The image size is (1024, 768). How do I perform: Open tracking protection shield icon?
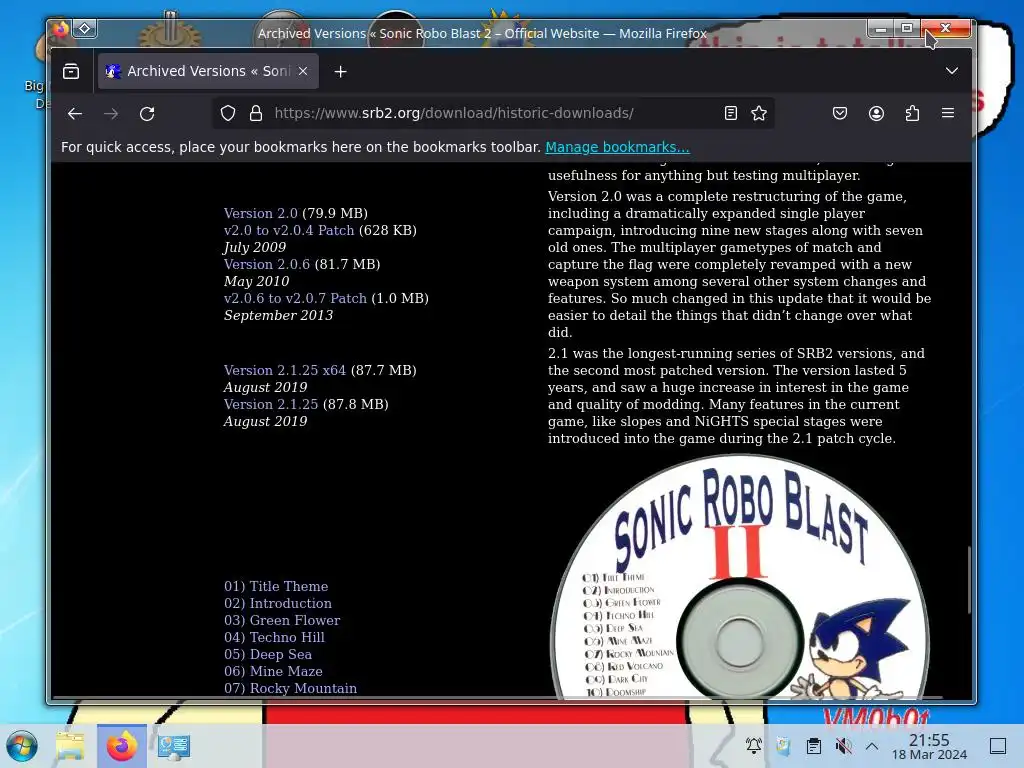tap(228, 114)
